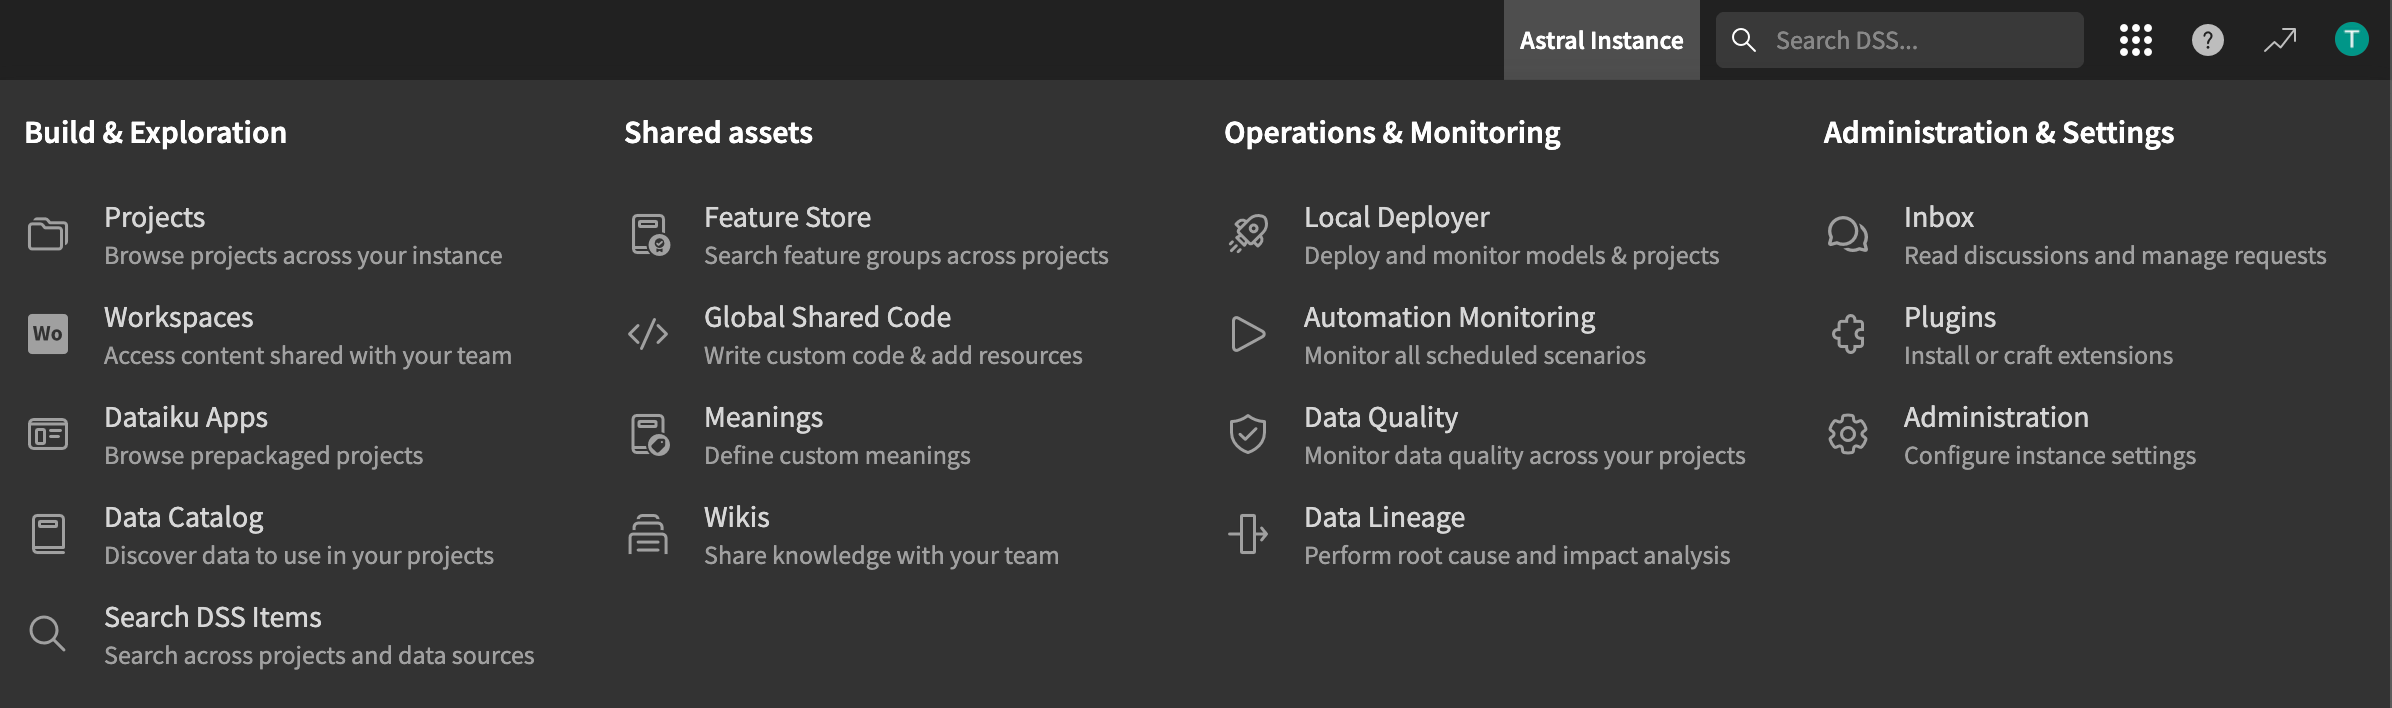Navigate to Dataiku Apps

point(186,418)
